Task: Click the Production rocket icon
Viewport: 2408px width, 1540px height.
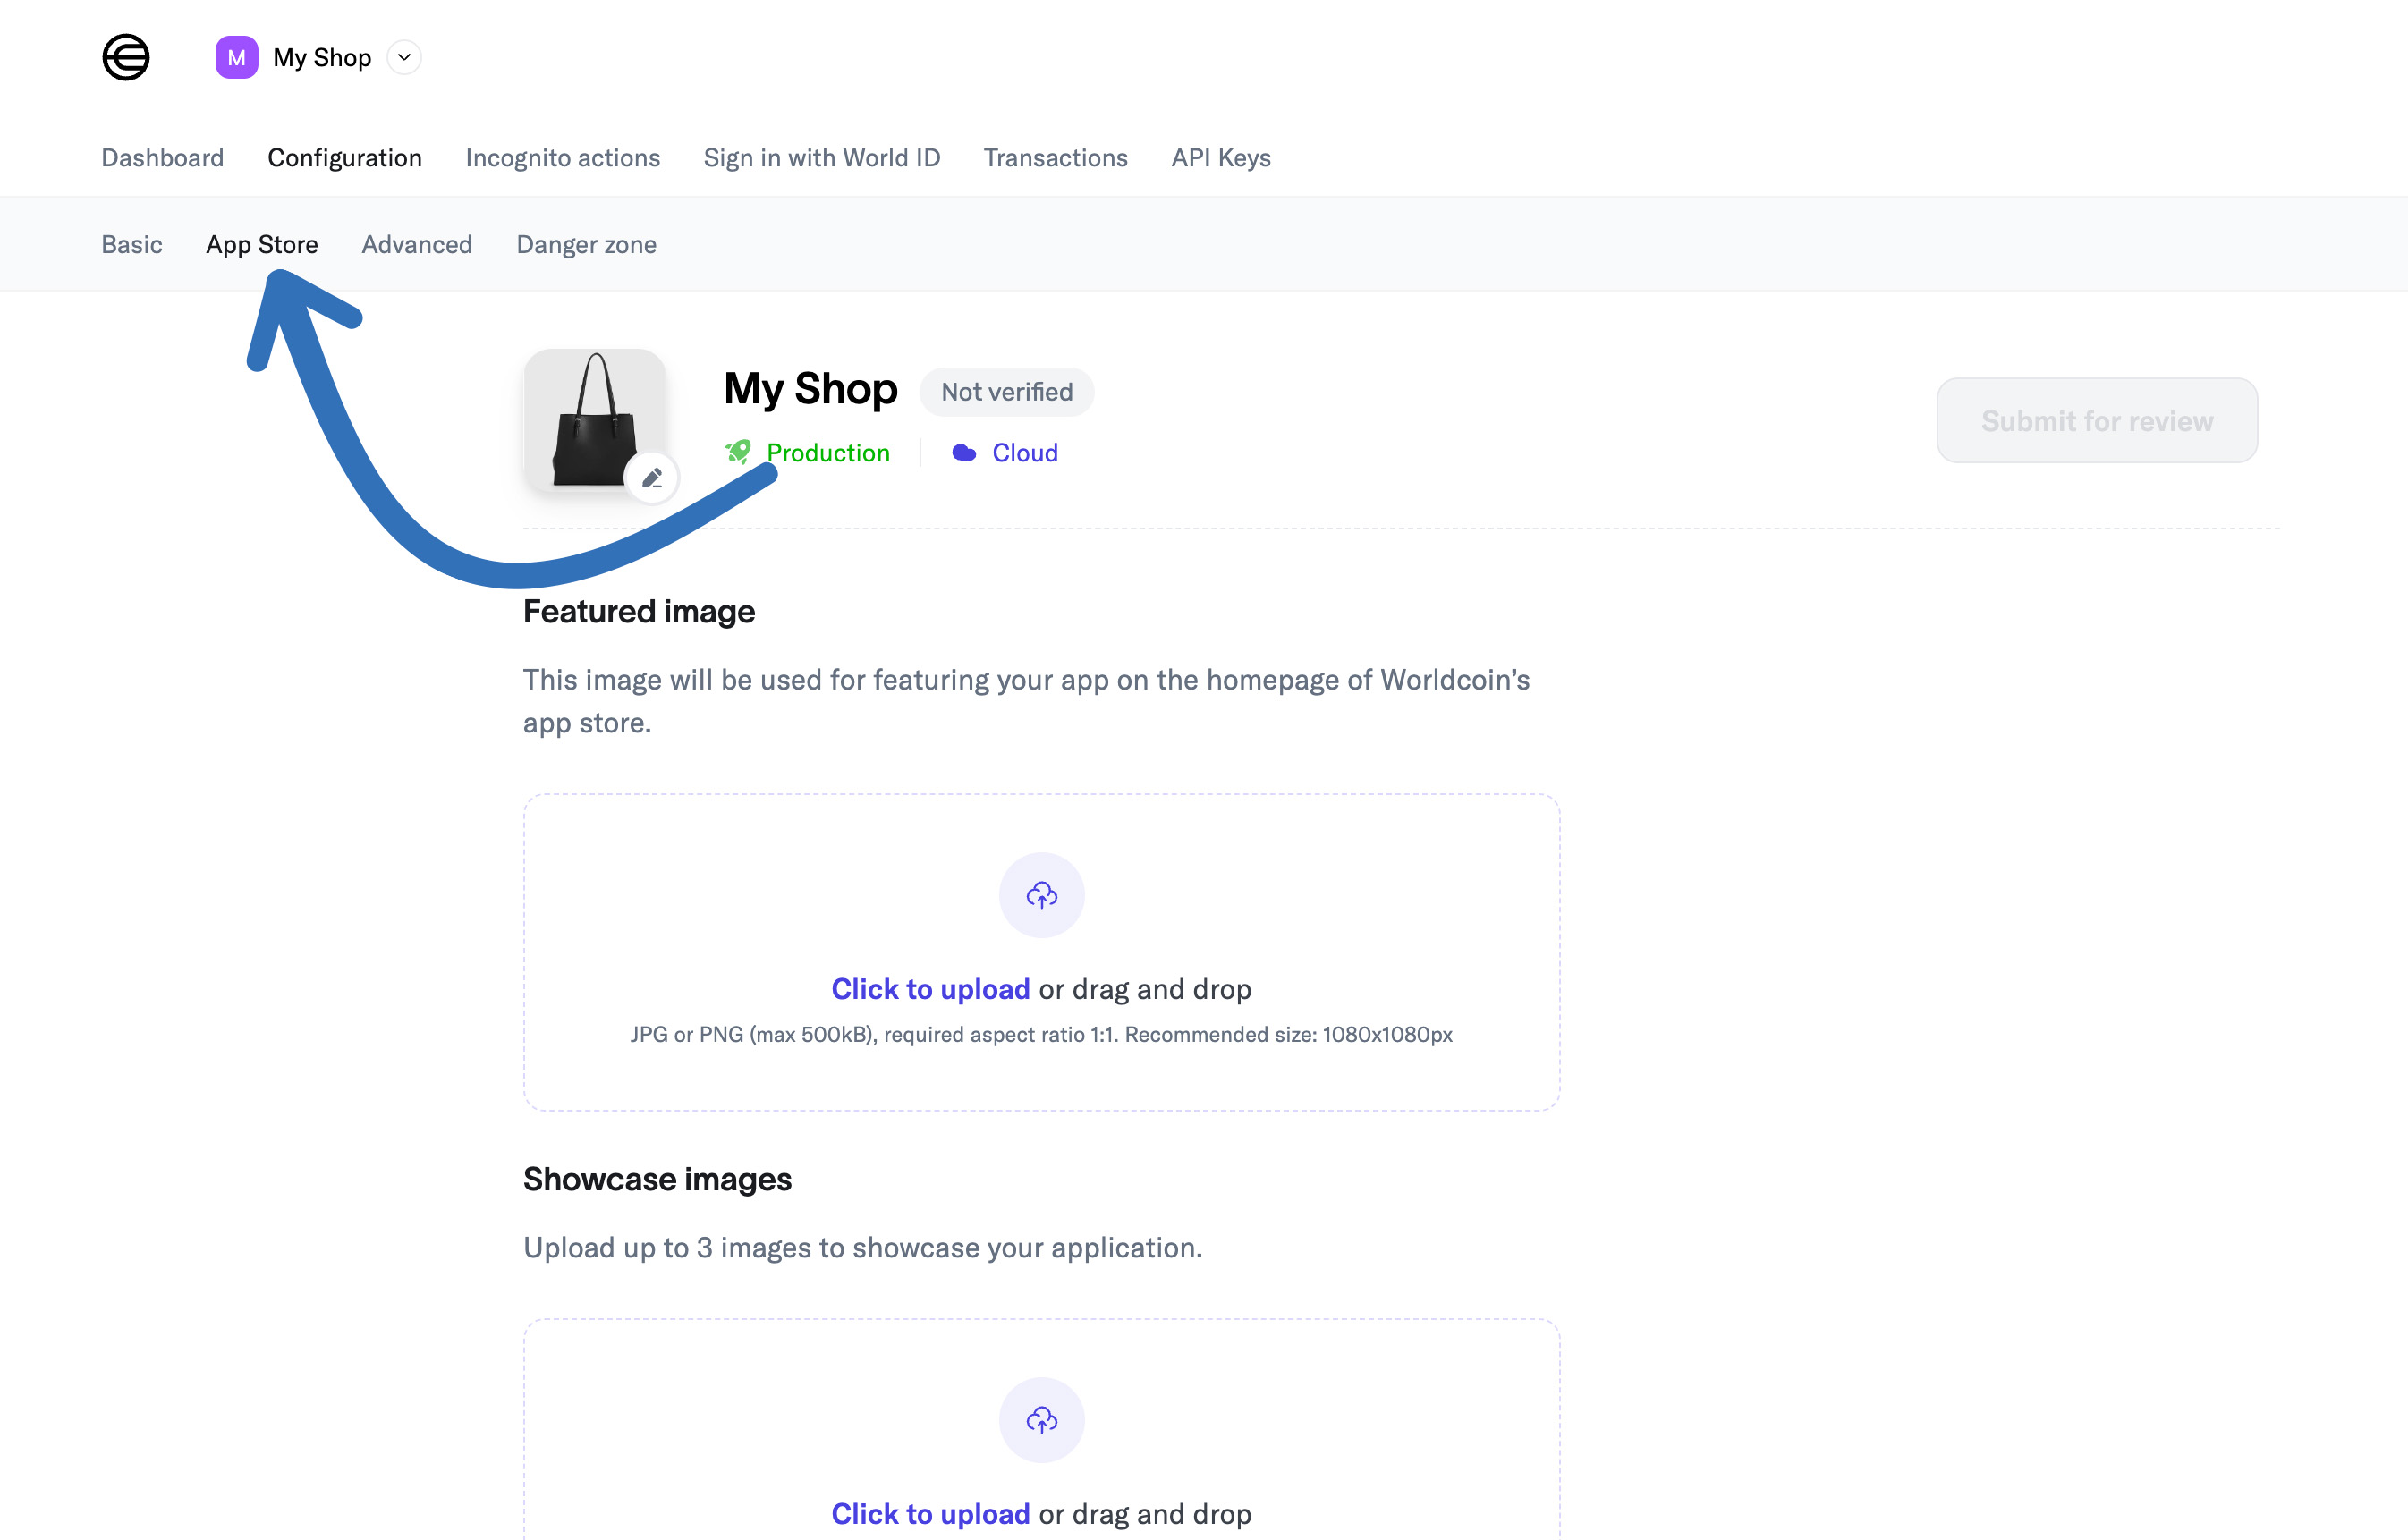Action: click(x=739, y=452)
